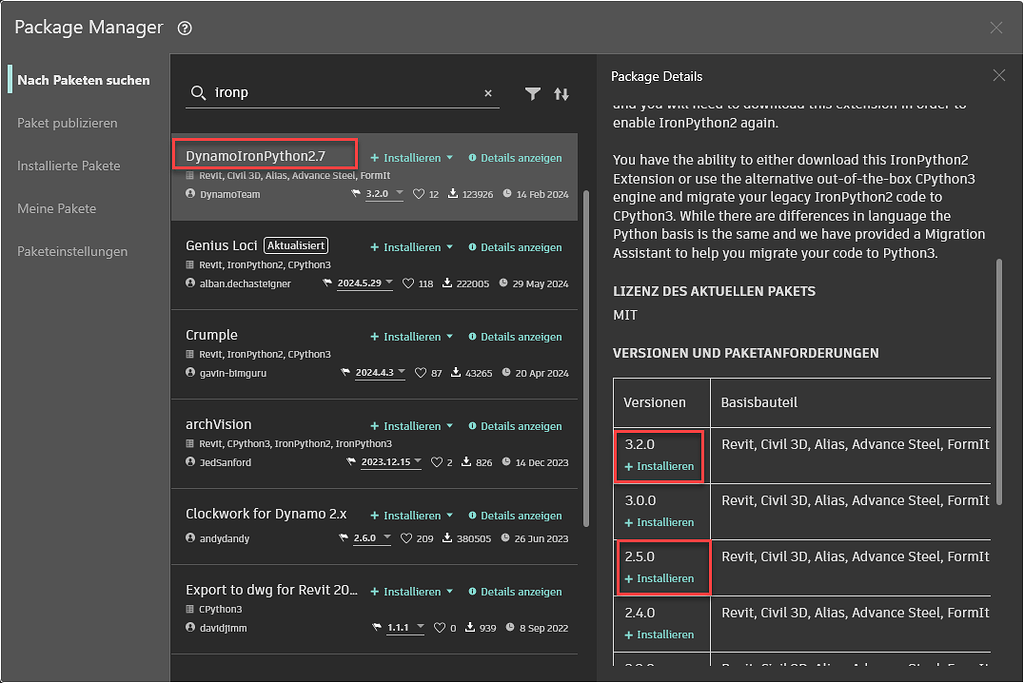Click the author icon beside DynamoTeam

point(189,193)
